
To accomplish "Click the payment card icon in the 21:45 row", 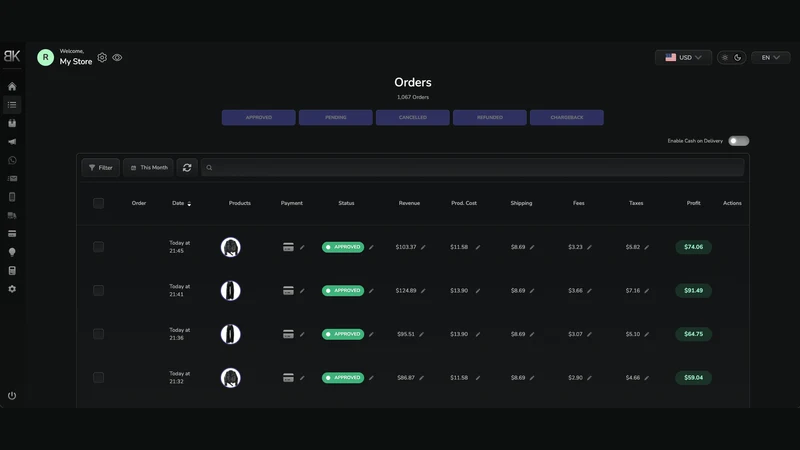I will point(288,247).
